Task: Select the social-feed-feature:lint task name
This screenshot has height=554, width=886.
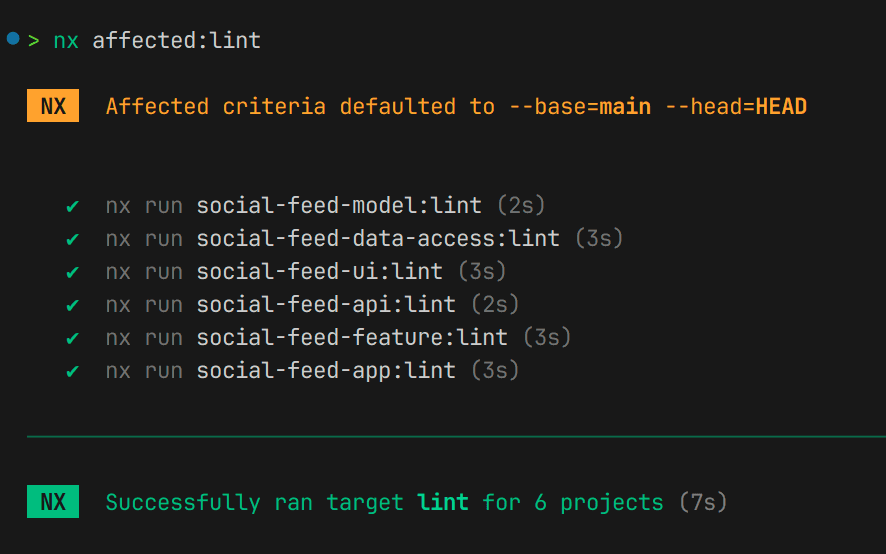Action: pyautogui.click(x=352, y=338)
